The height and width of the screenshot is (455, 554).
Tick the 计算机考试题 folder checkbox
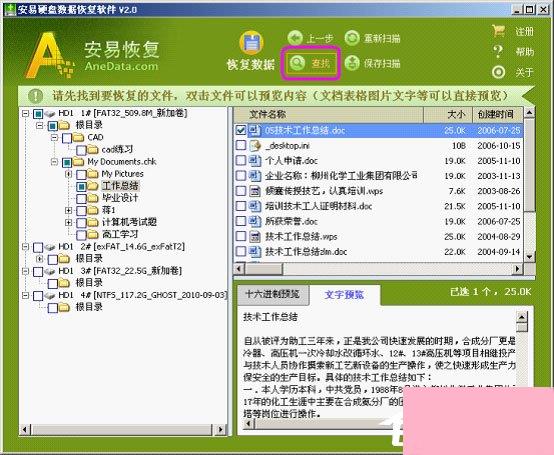(81, 223)
